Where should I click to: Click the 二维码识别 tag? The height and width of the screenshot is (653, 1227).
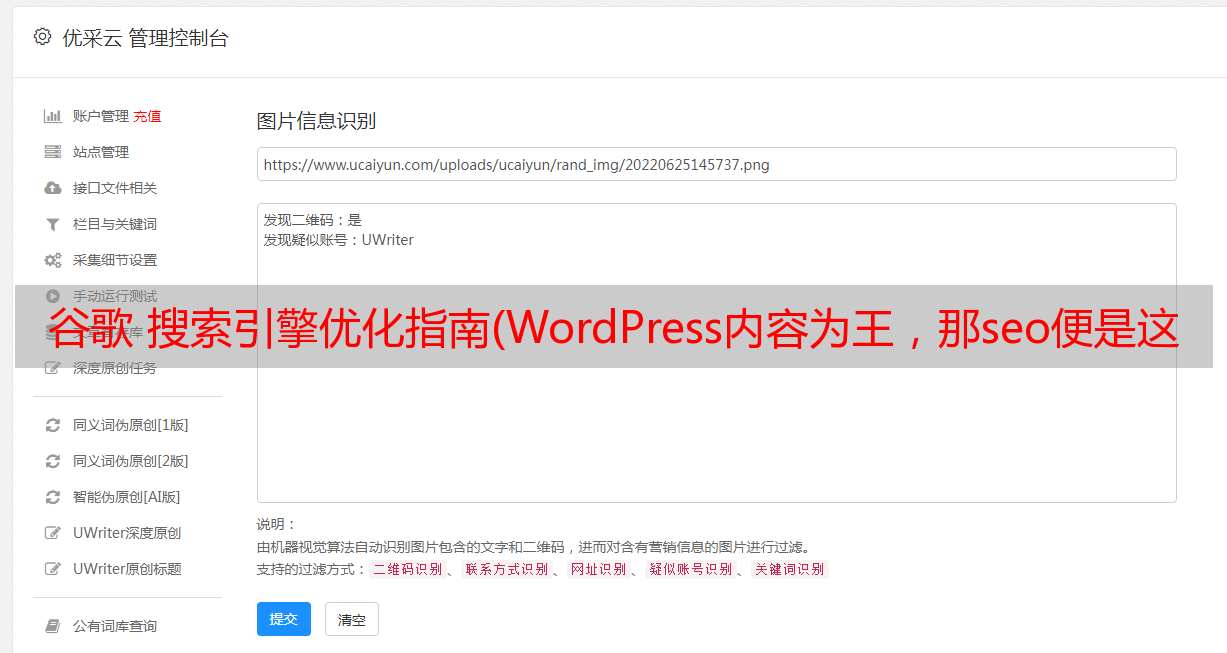(407, 569)
